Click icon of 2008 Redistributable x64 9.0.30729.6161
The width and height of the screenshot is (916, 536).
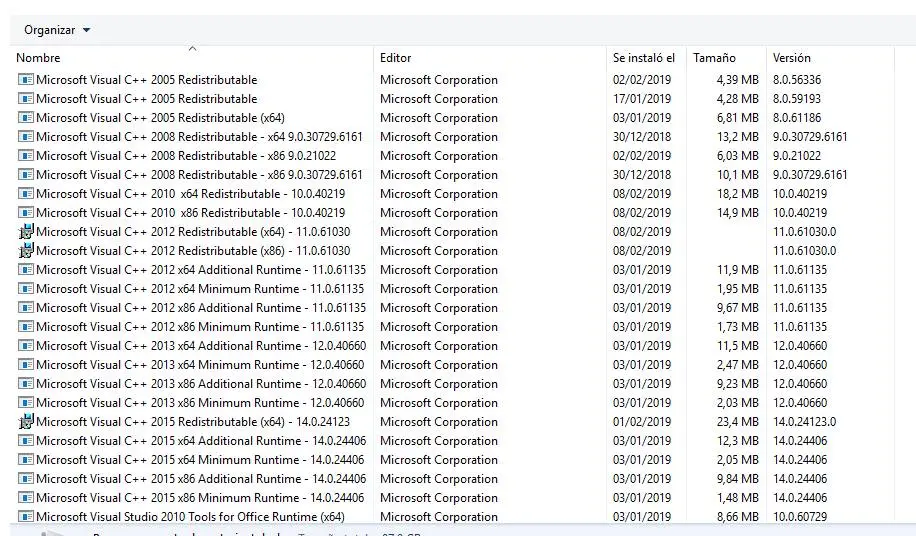[26, 137]
